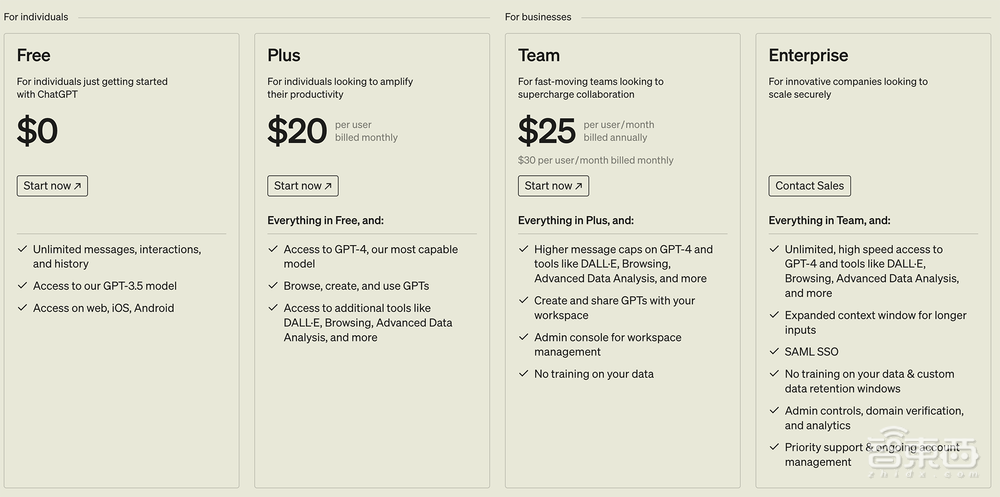Click the "$30 per user/month billed monthly" note
This screenshot has height=497, width=1000.
[x=595, y=160]
